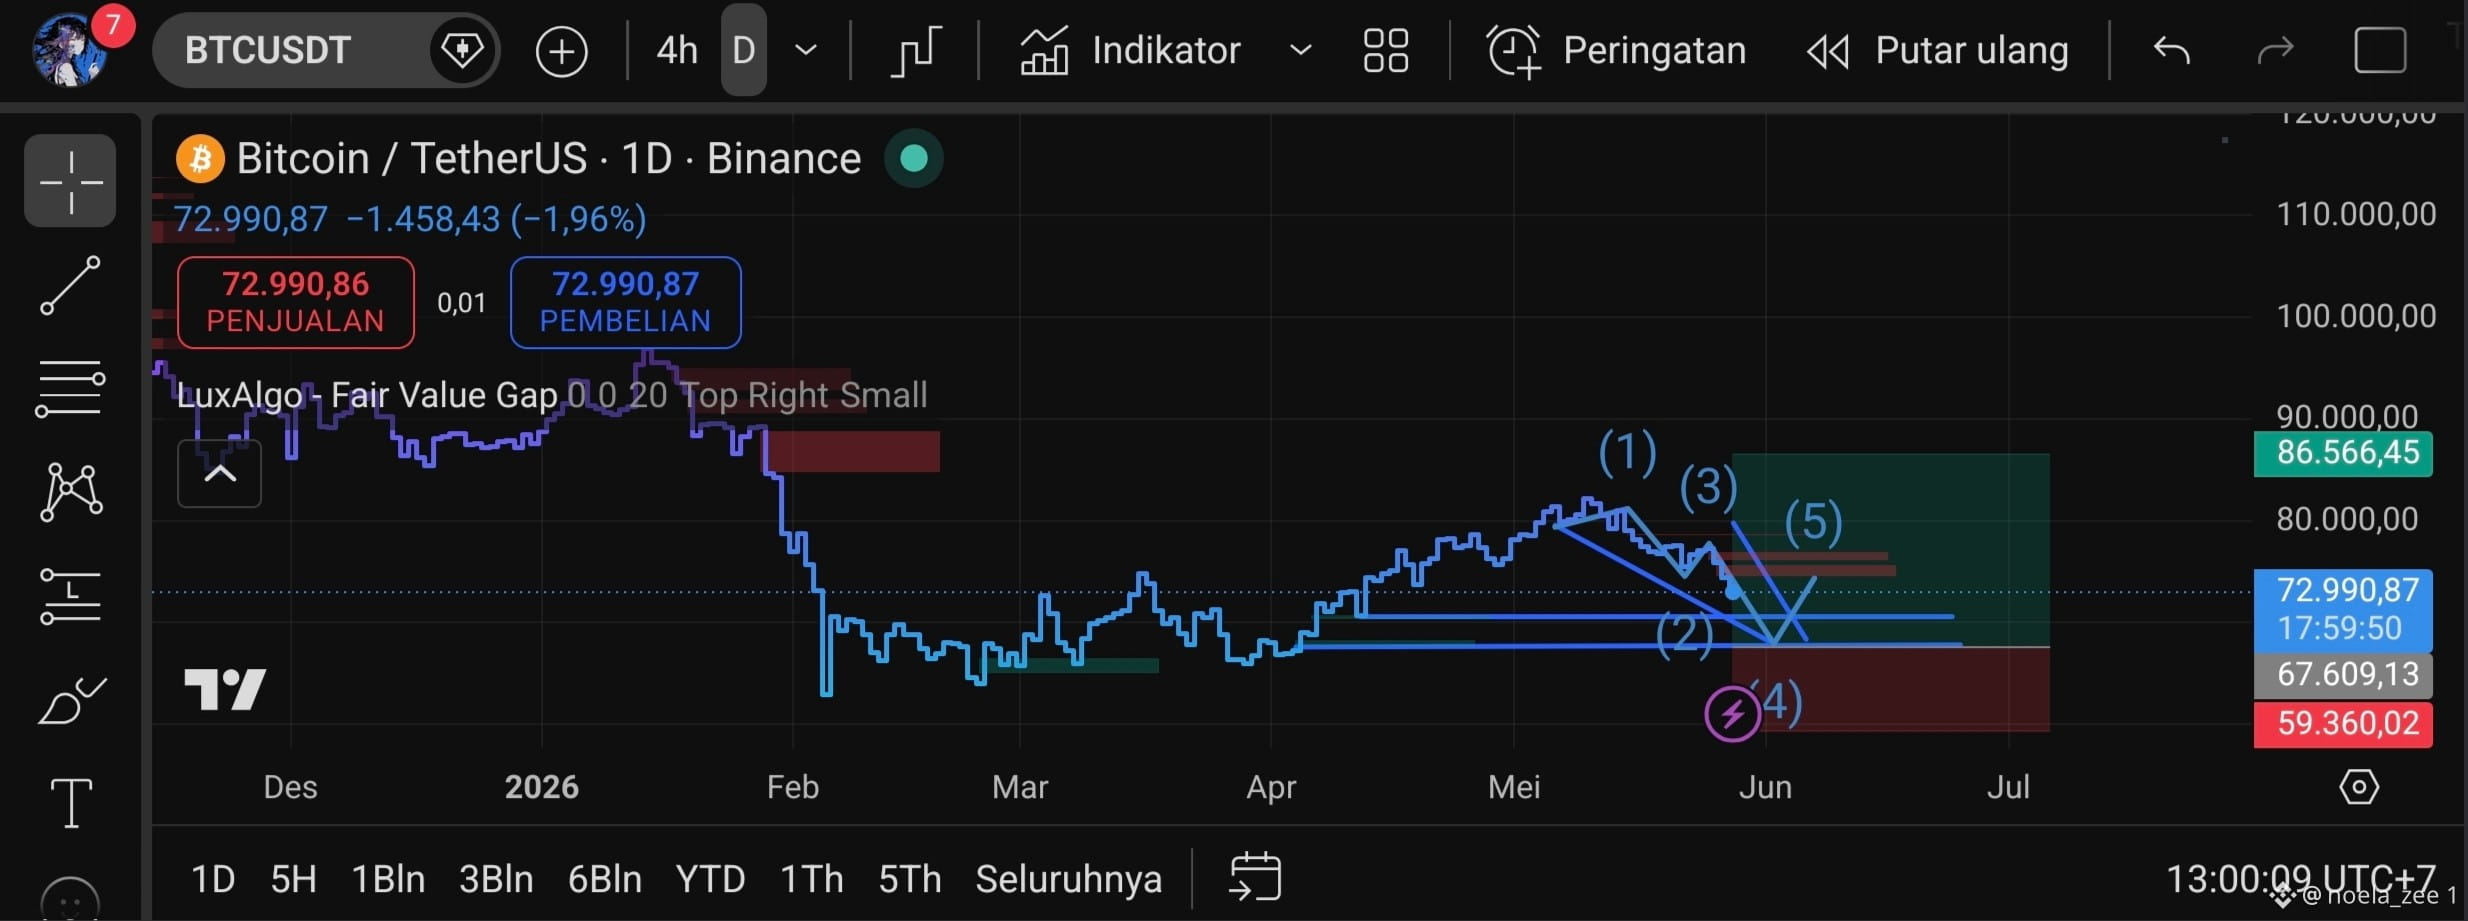The image size is (2468, 921).
Task: Open the price scale settings gear
Action: 2359,787
